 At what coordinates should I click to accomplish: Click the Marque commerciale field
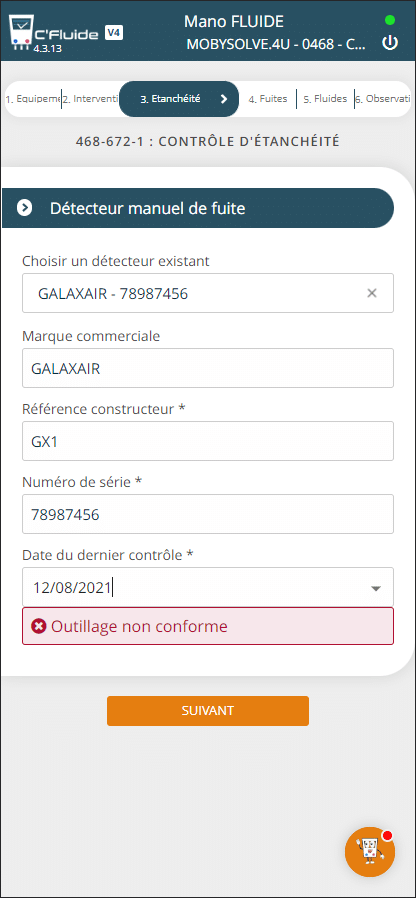click(x=208, y=368)
